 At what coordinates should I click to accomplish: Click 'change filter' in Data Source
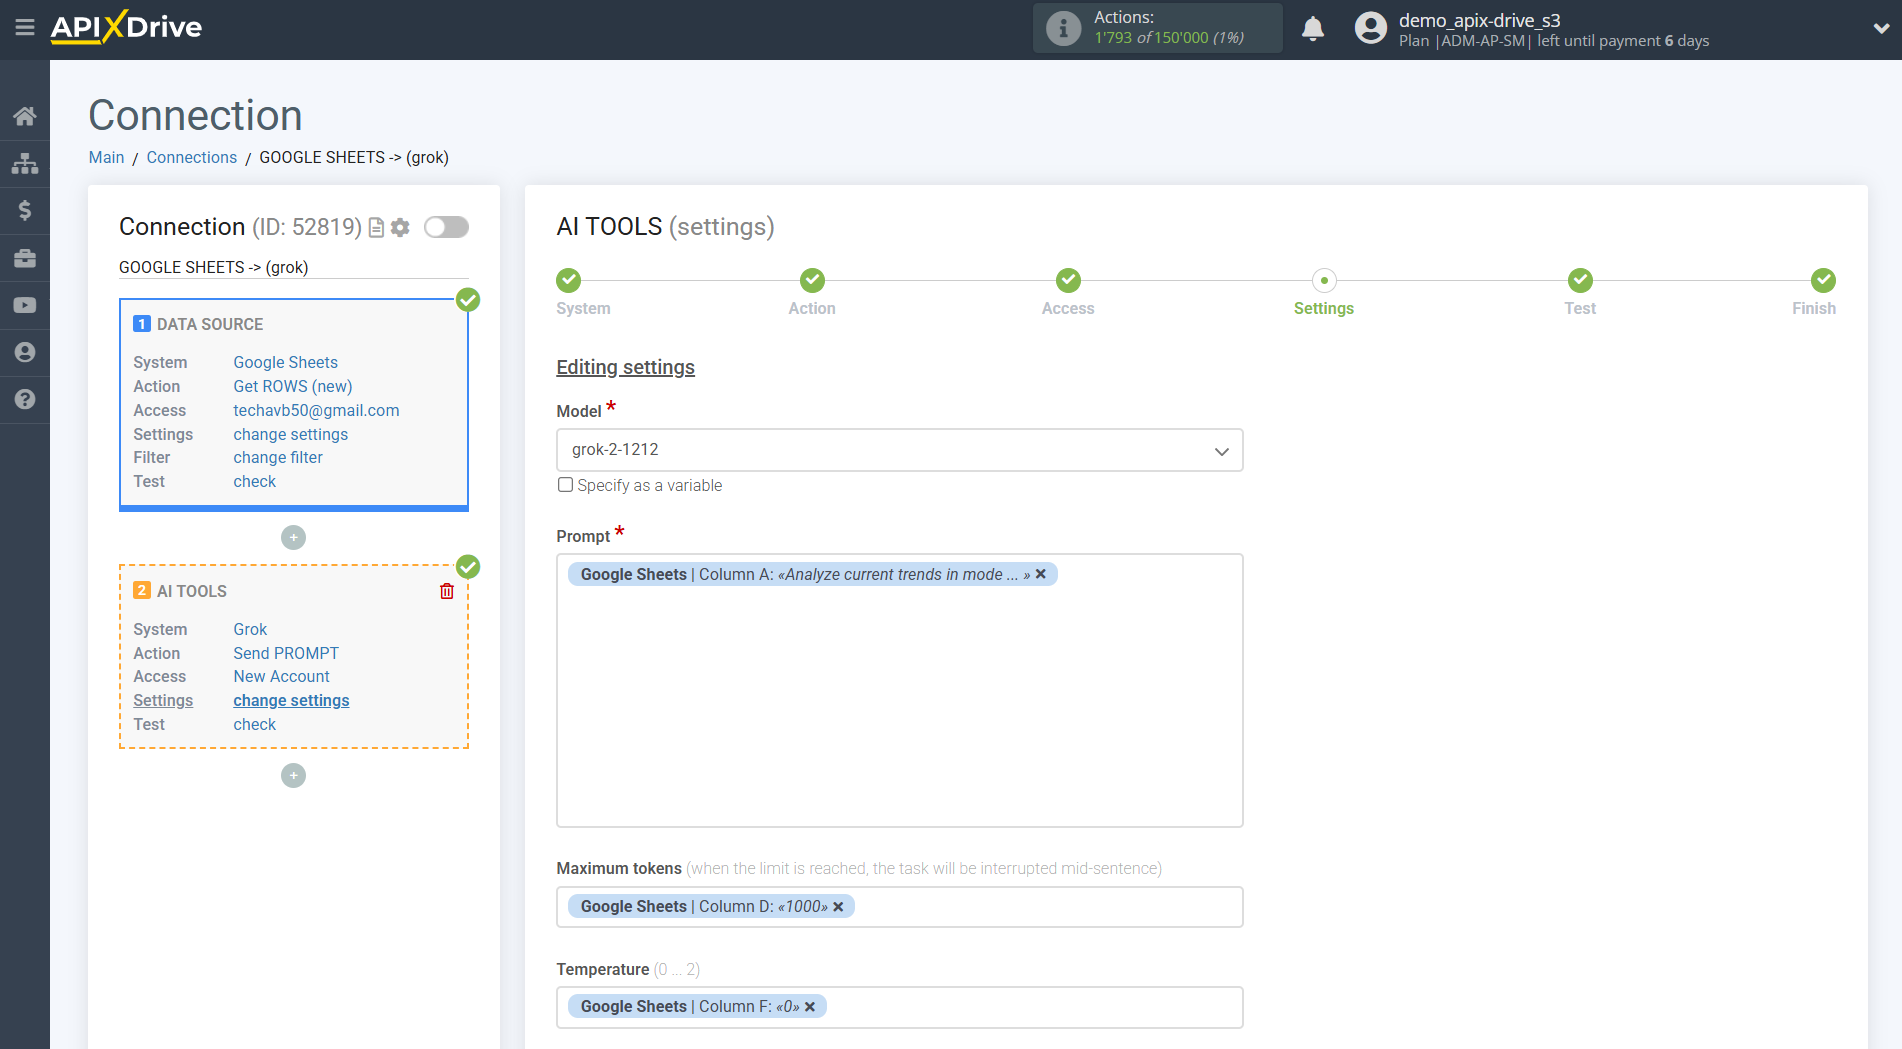pos(278,457)
